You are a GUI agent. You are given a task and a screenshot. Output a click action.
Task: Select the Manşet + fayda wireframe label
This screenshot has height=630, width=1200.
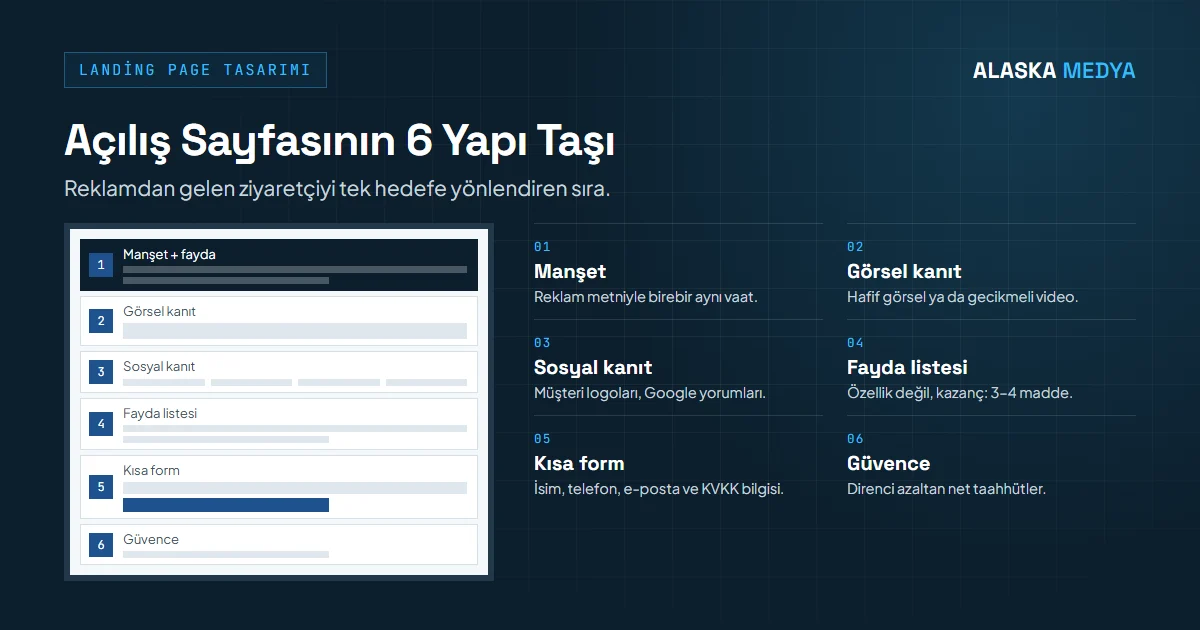pyautogui.click(x=169, y=255)
